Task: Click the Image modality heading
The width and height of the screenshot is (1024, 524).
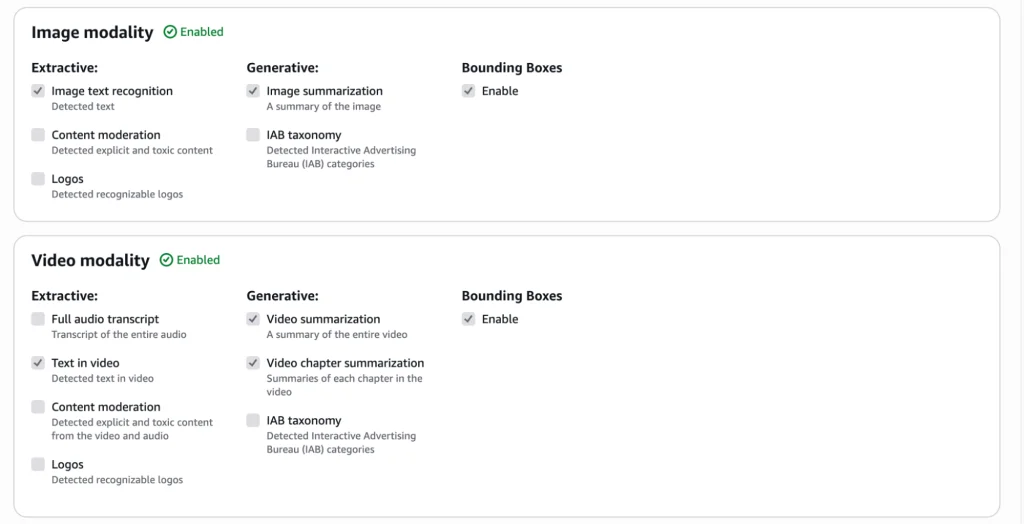Action: tap(92, 32)
